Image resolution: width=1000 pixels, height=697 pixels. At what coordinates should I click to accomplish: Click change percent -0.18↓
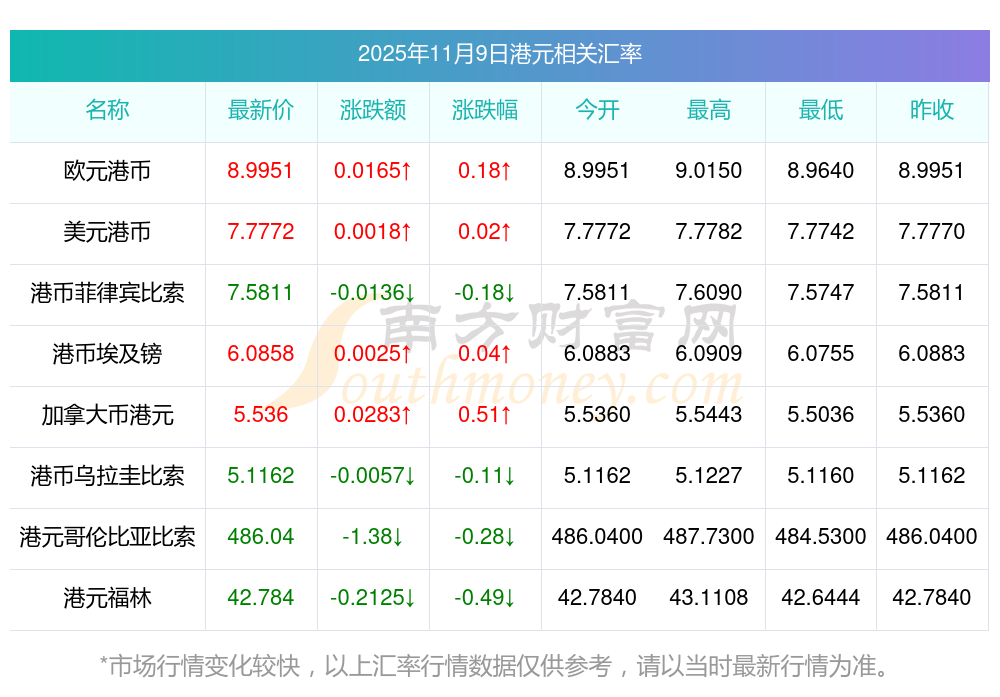485,293
